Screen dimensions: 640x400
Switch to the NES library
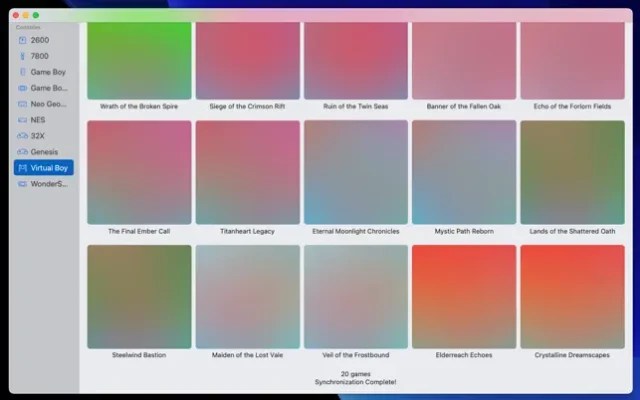point(38,120)
